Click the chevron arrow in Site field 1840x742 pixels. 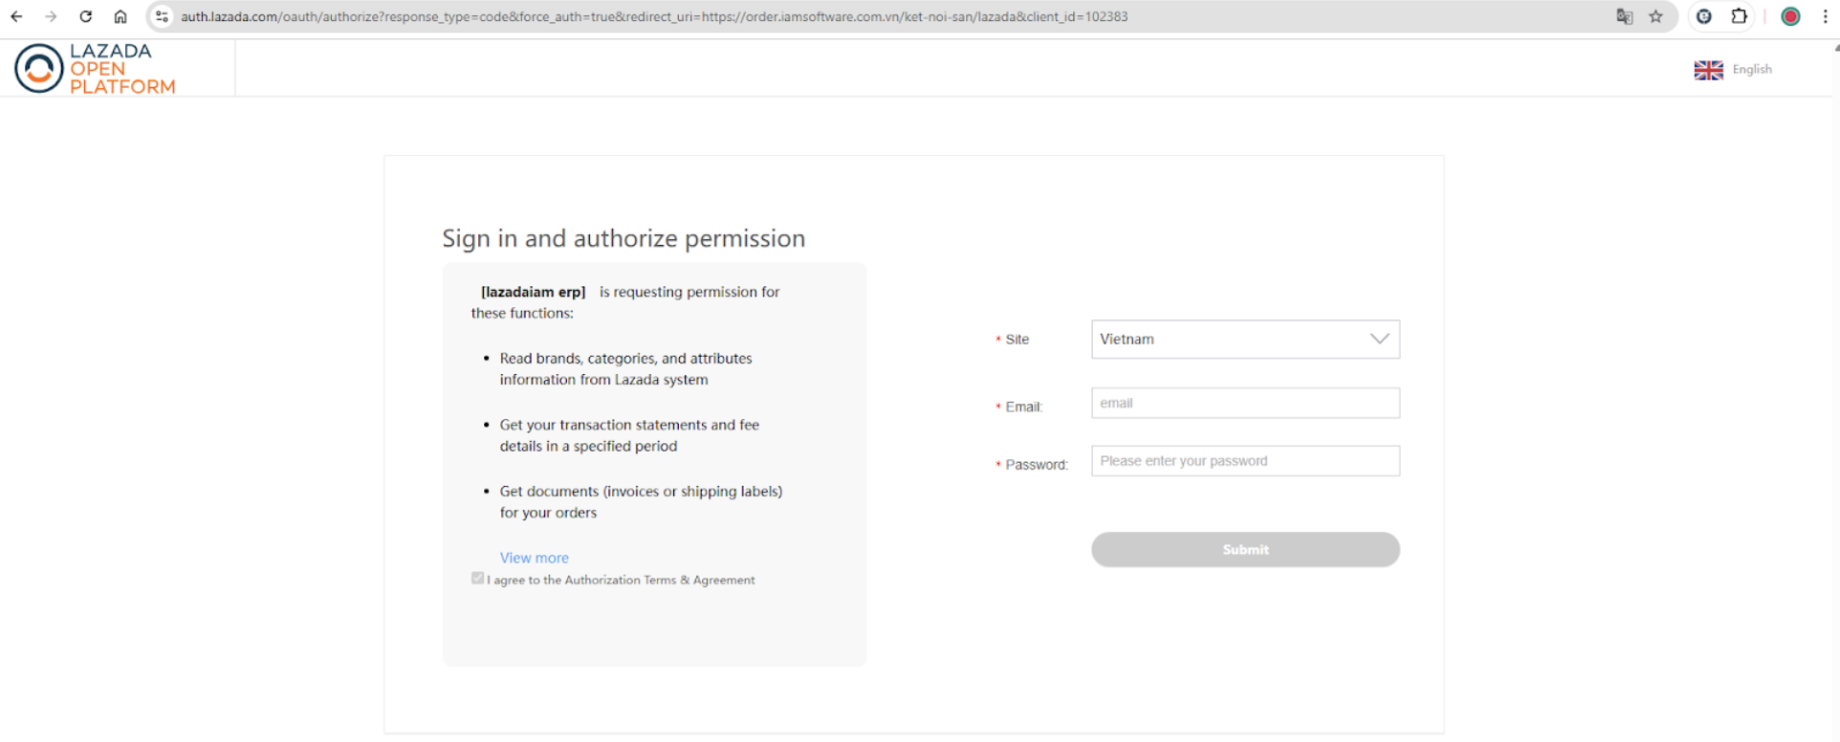[x=1379, y=339]
